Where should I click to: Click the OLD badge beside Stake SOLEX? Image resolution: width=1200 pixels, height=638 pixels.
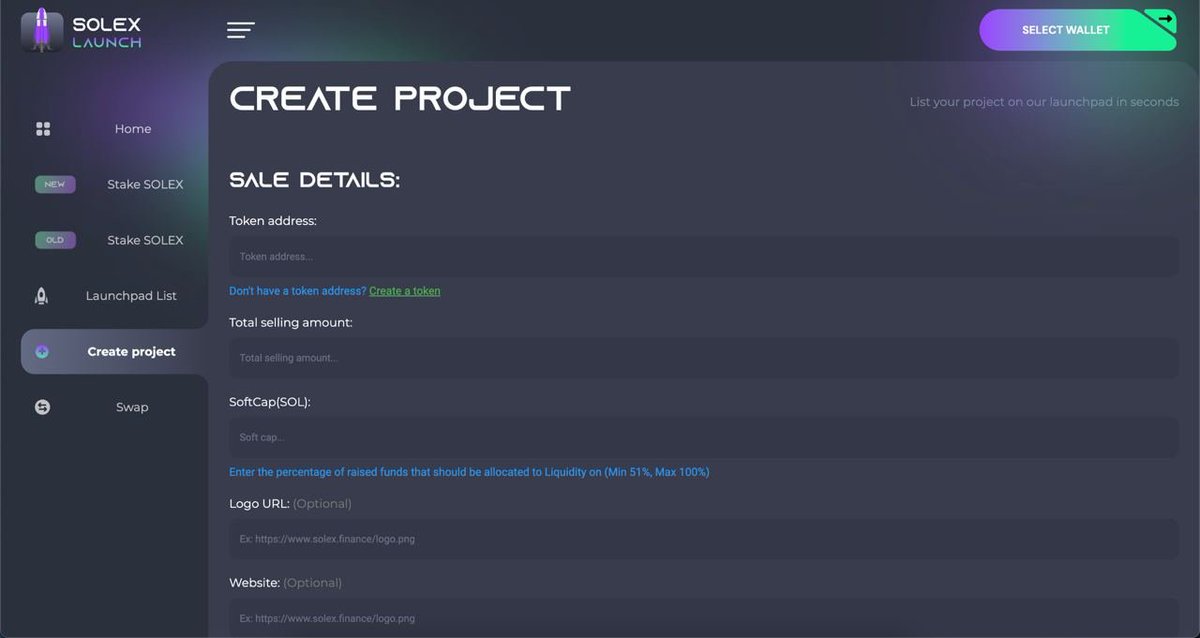coord(55,240)
